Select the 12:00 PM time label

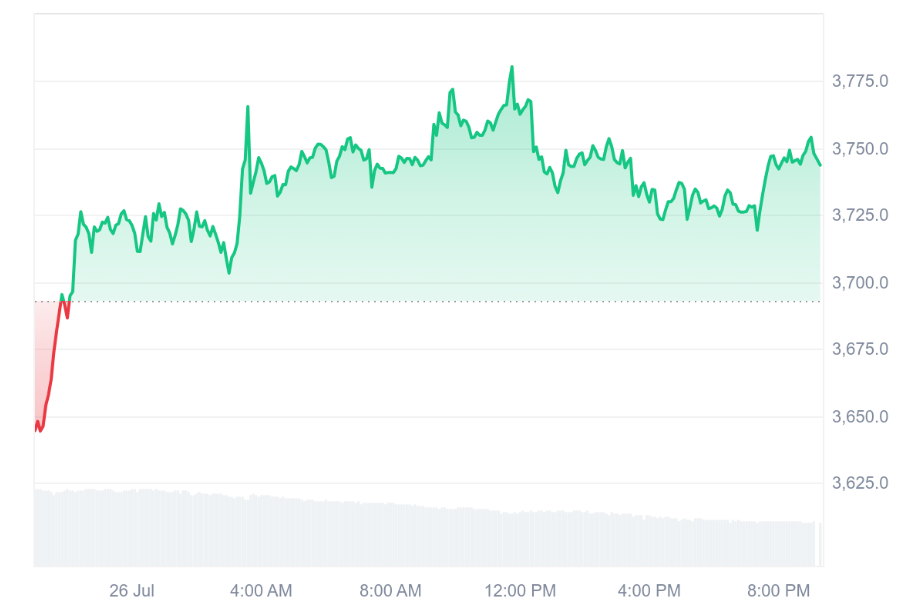(520, 591)
